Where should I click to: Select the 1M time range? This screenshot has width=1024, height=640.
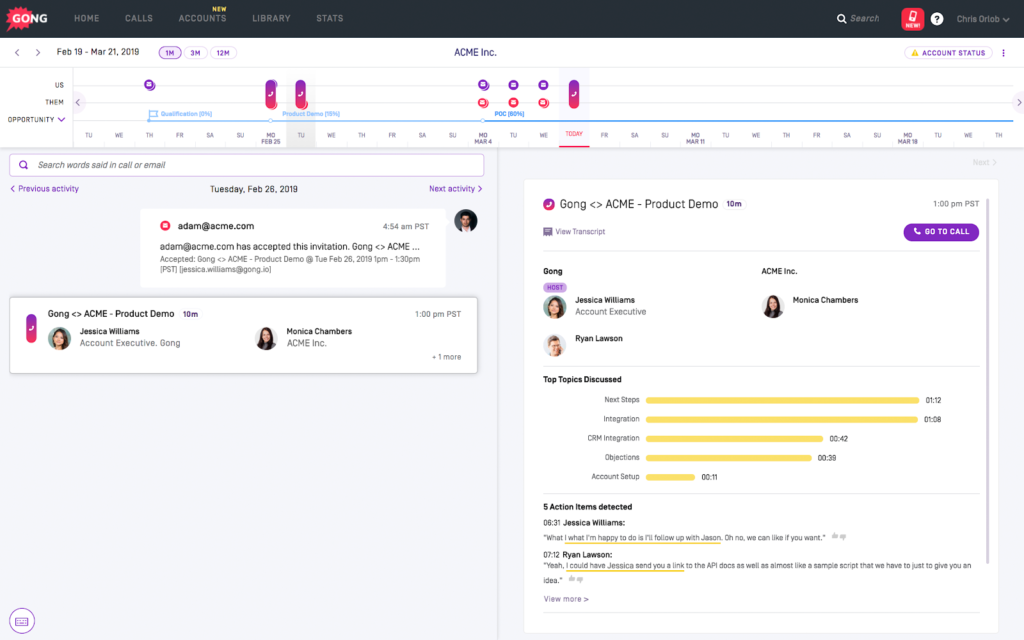[169, 53]
